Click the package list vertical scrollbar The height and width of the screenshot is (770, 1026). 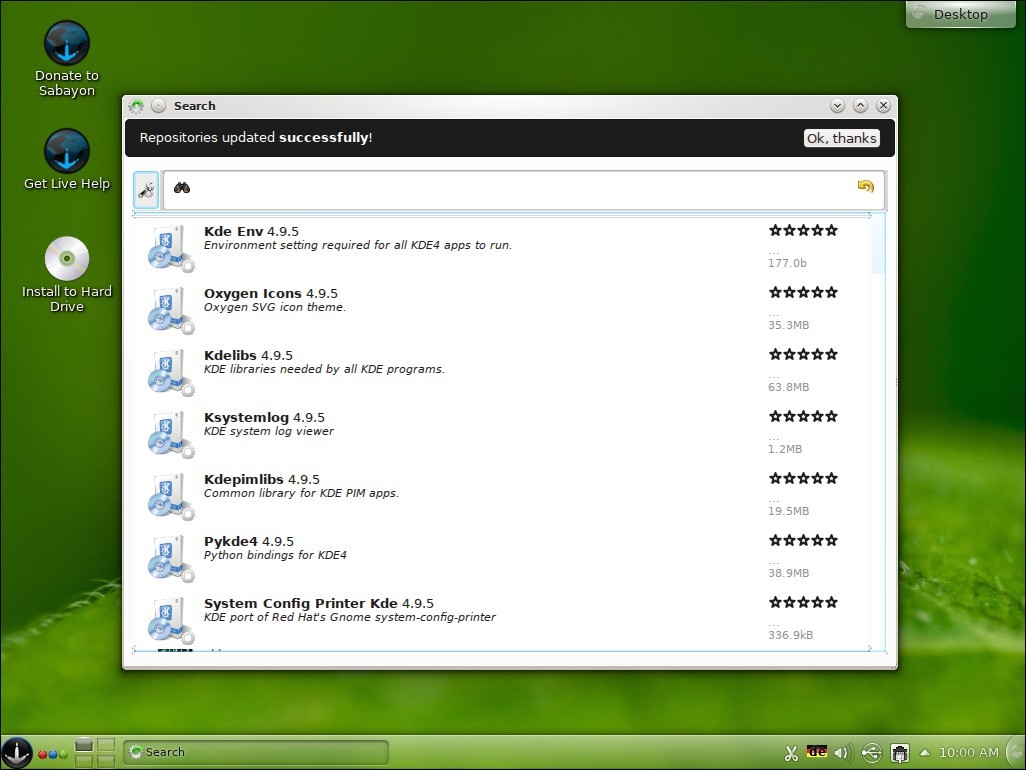(878, 432)
